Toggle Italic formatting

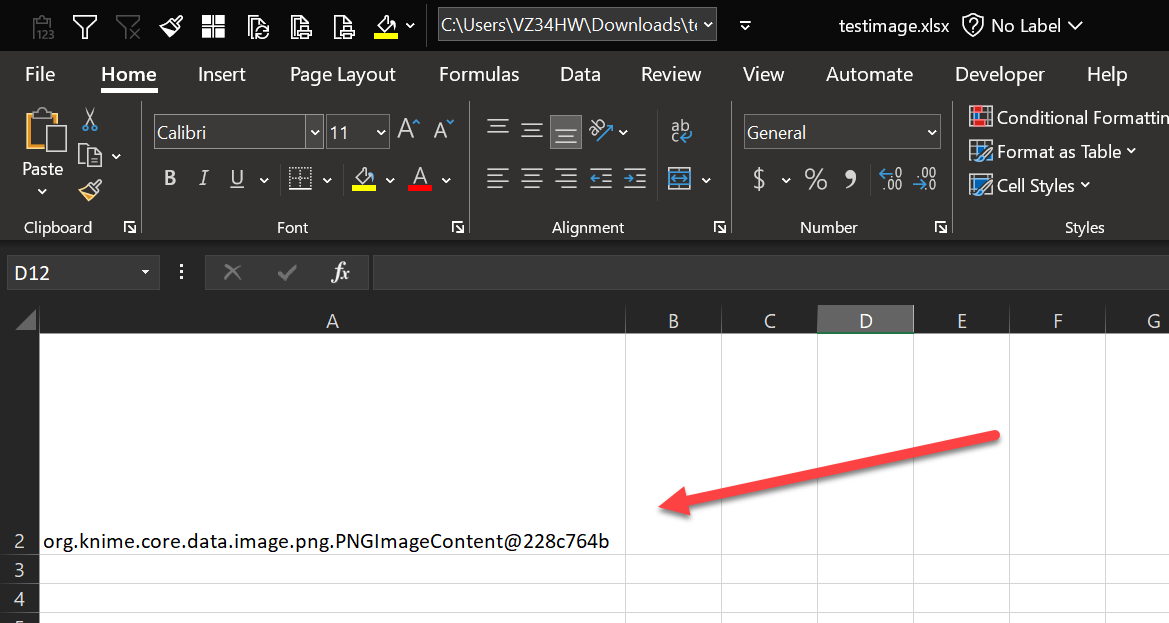[x=204, y=180]
